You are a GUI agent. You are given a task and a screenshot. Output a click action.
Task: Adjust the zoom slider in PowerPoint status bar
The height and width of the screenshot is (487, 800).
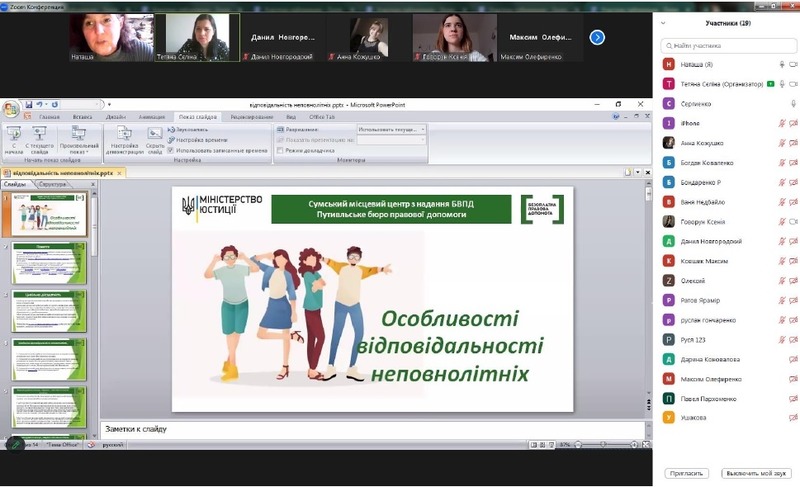[603, 443]
